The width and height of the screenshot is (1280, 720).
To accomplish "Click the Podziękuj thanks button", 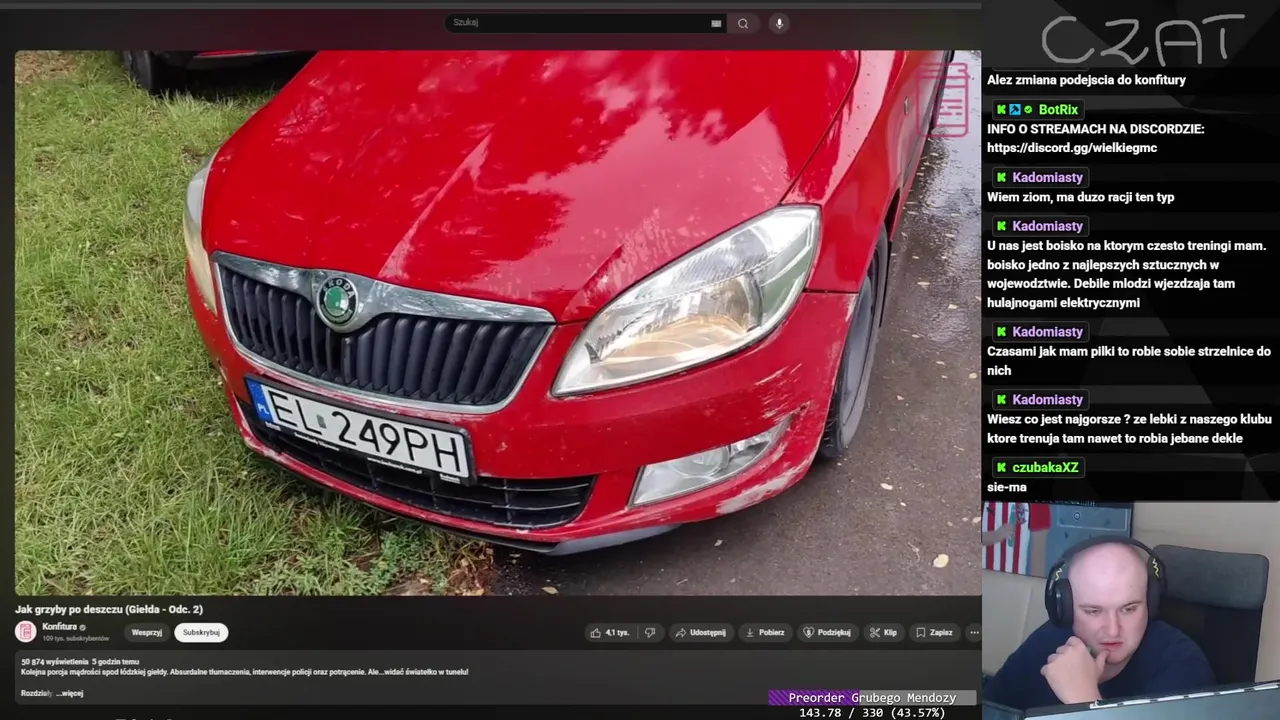I will 827,632.
